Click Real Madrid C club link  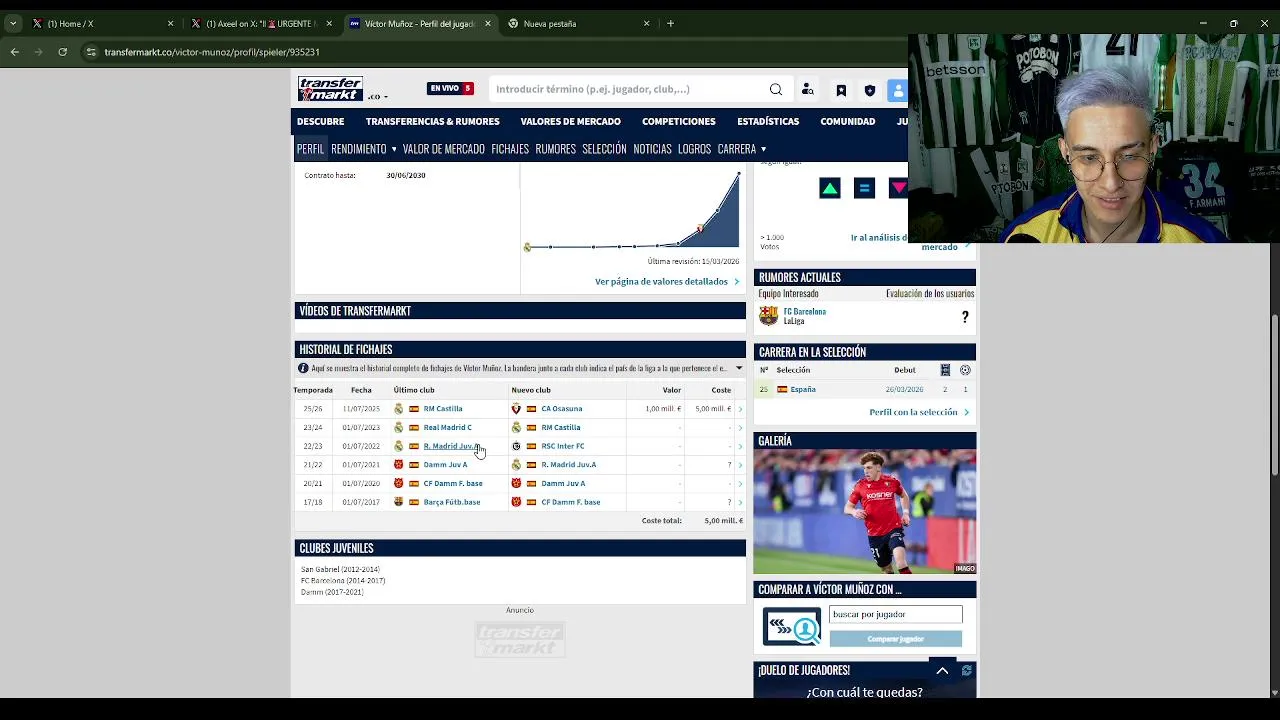click(x=447, y=428)
